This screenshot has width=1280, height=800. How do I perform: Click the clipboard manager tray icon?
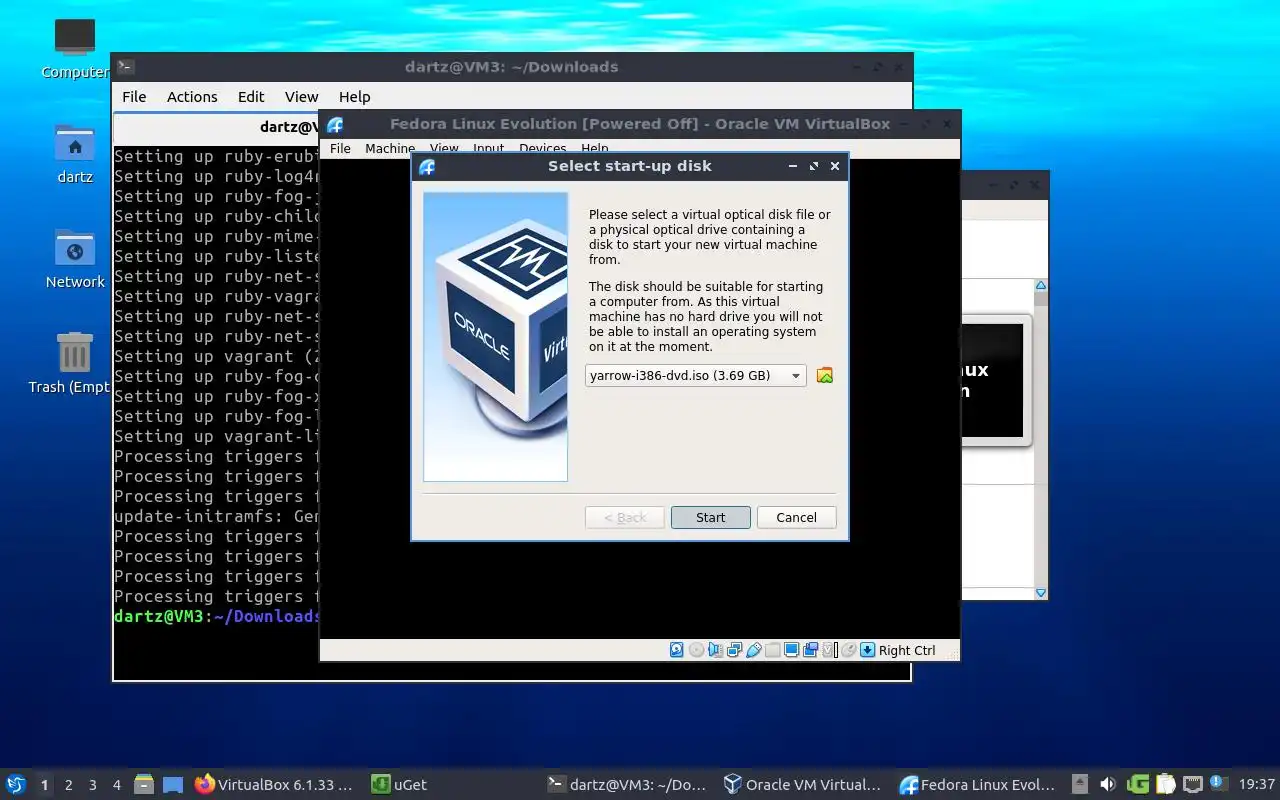pos(1165,785)
